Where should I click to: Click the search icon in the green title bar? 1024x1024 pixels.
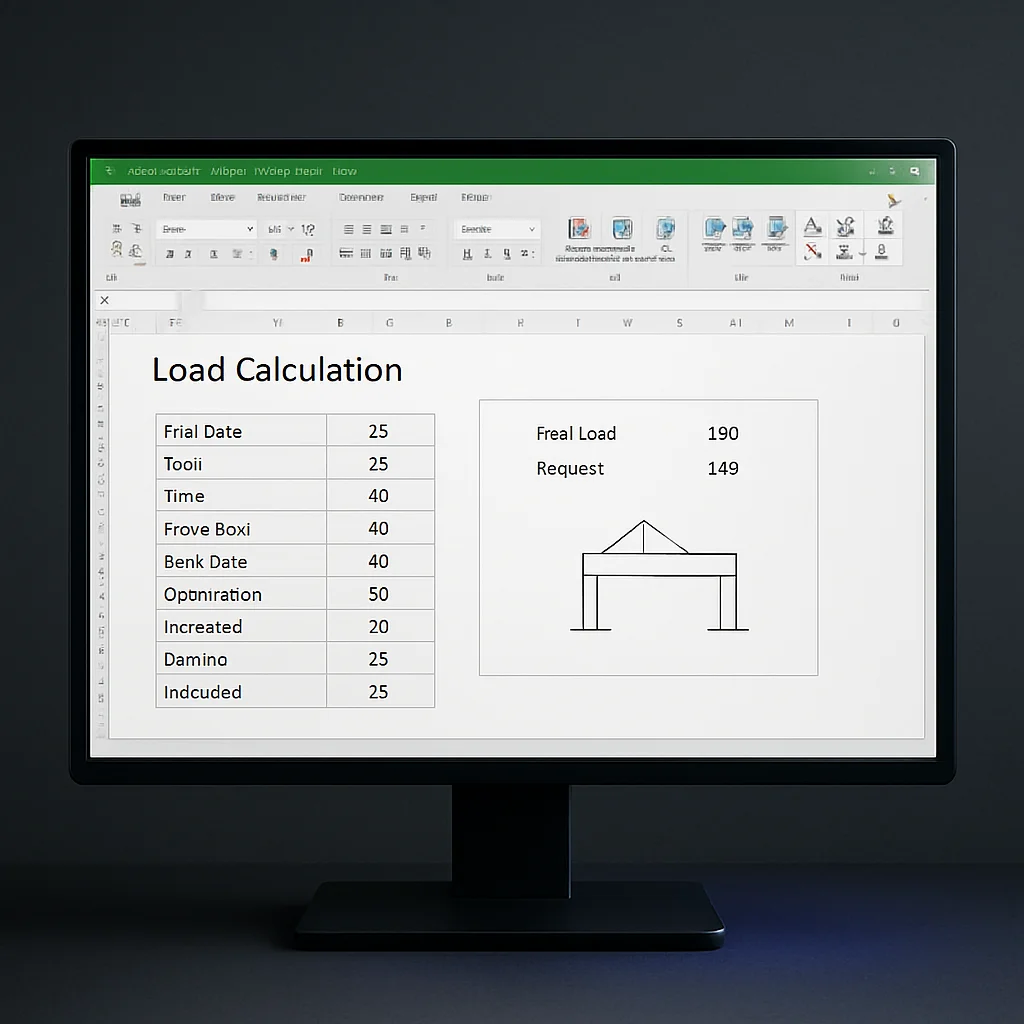tap(915, 171)
